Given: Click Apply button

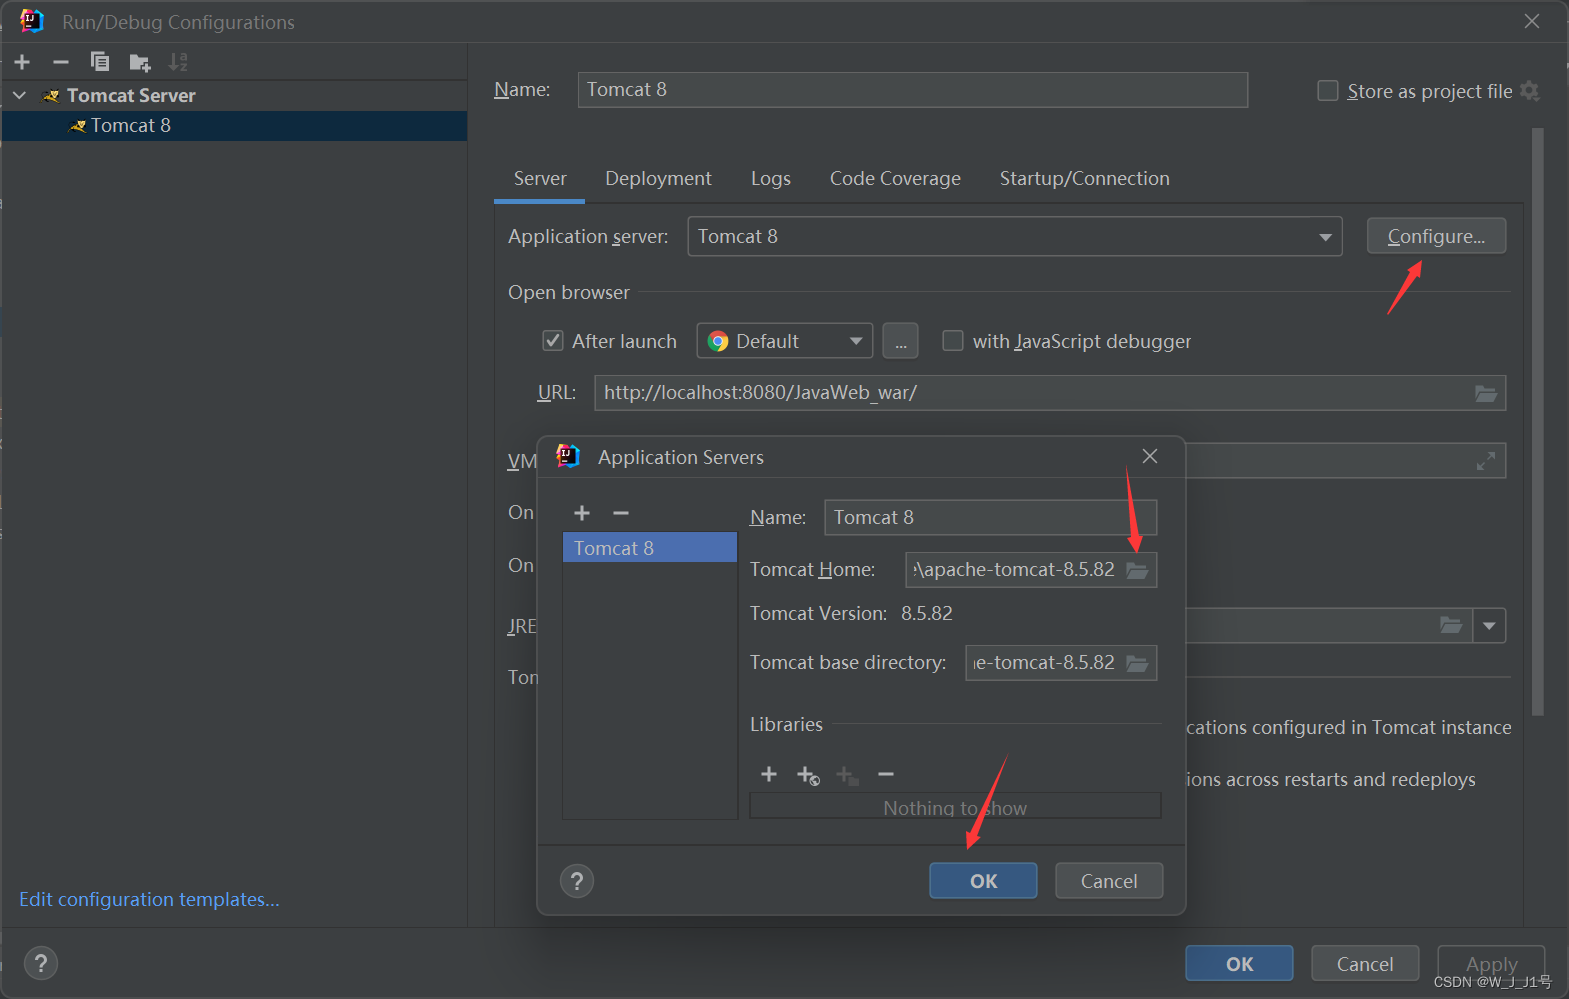Looking at the screenshot, I should coord(1491,964).
